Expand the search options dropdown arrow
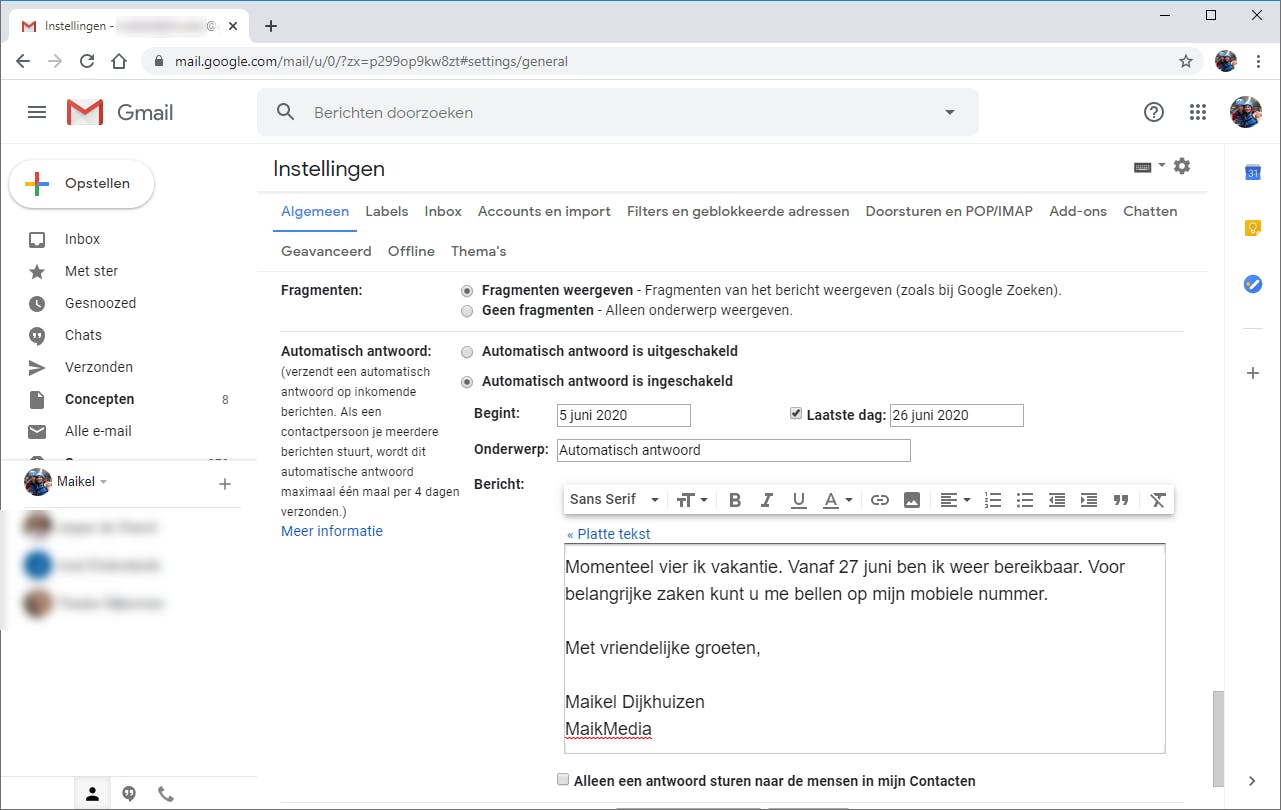1281x810 pixels. tap(950, 112)
